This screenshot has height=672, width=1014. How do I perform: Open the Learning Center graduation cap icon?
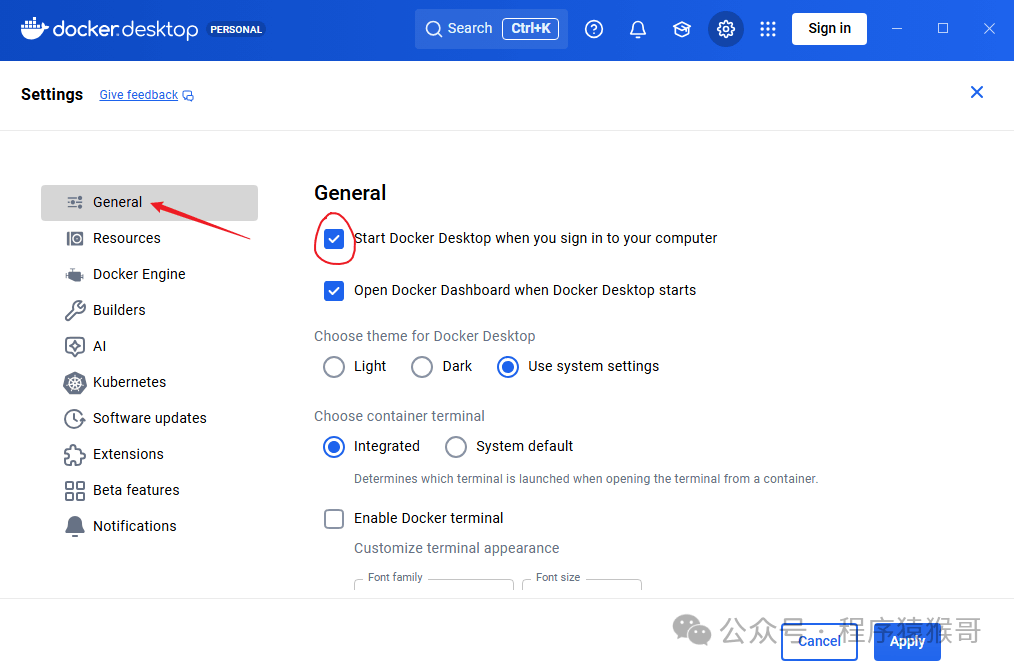coord(682,29)
